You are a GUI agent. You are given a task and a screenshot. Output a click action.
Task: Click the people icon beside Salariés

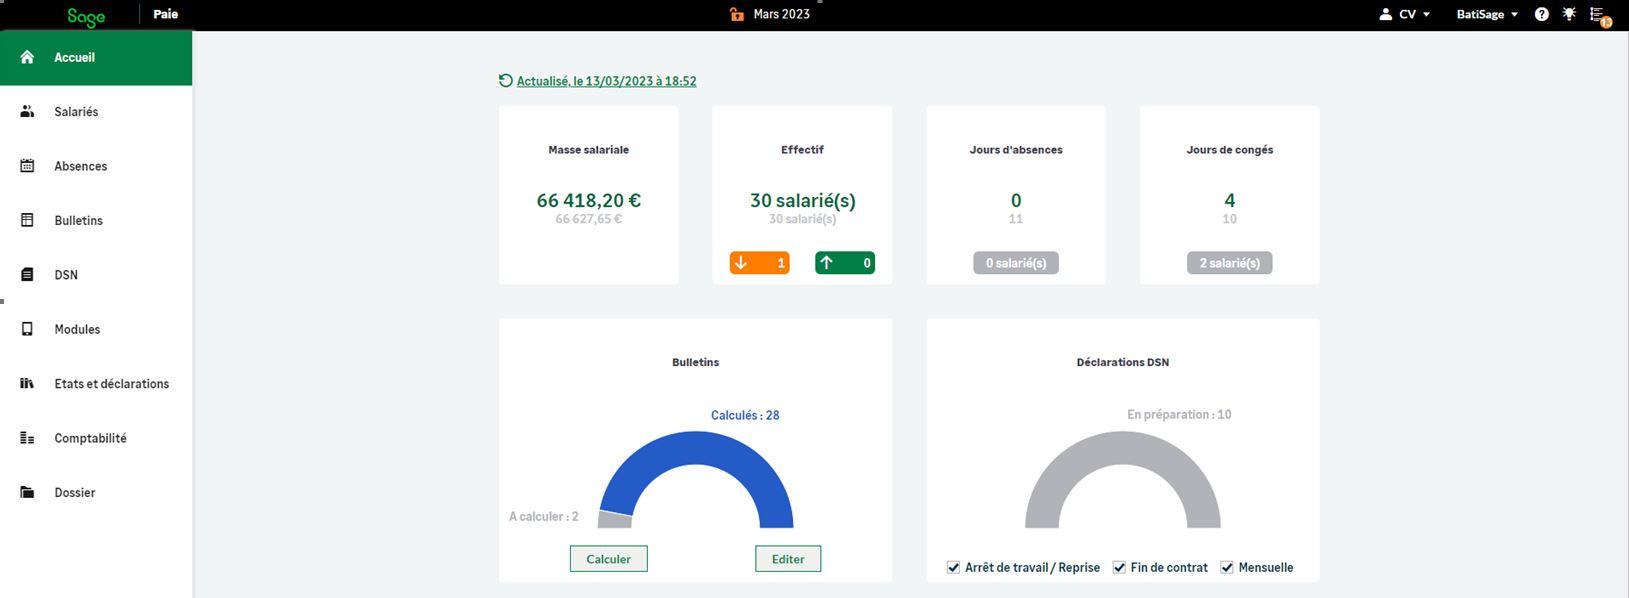(27, 112)
